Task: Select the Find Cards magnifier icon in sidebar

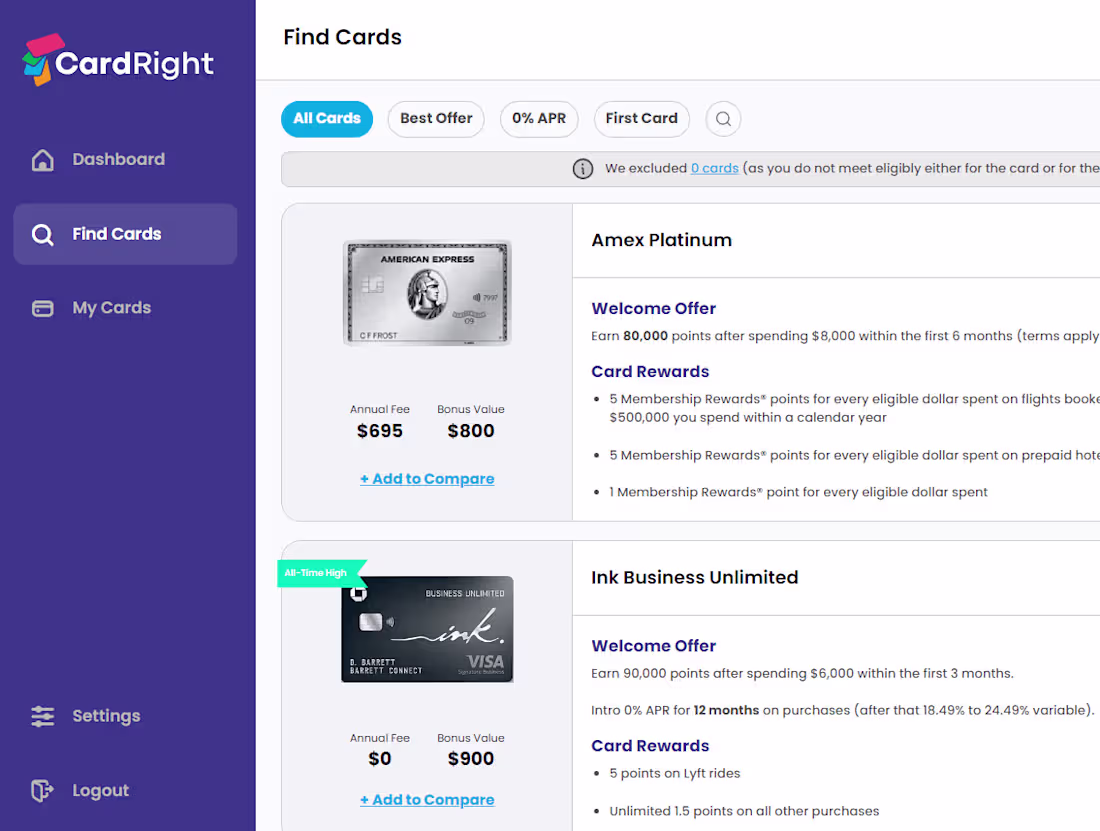Action: (x=42, y=233)
